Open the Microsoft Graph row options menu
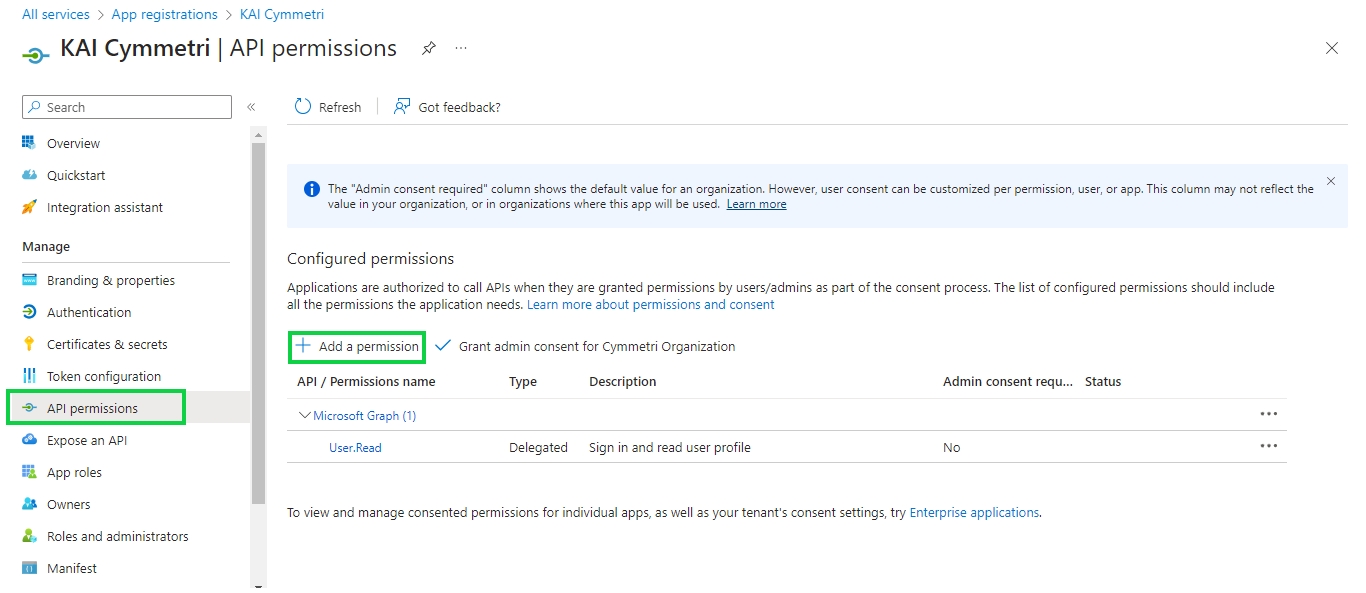 [x=1269, y=414]
